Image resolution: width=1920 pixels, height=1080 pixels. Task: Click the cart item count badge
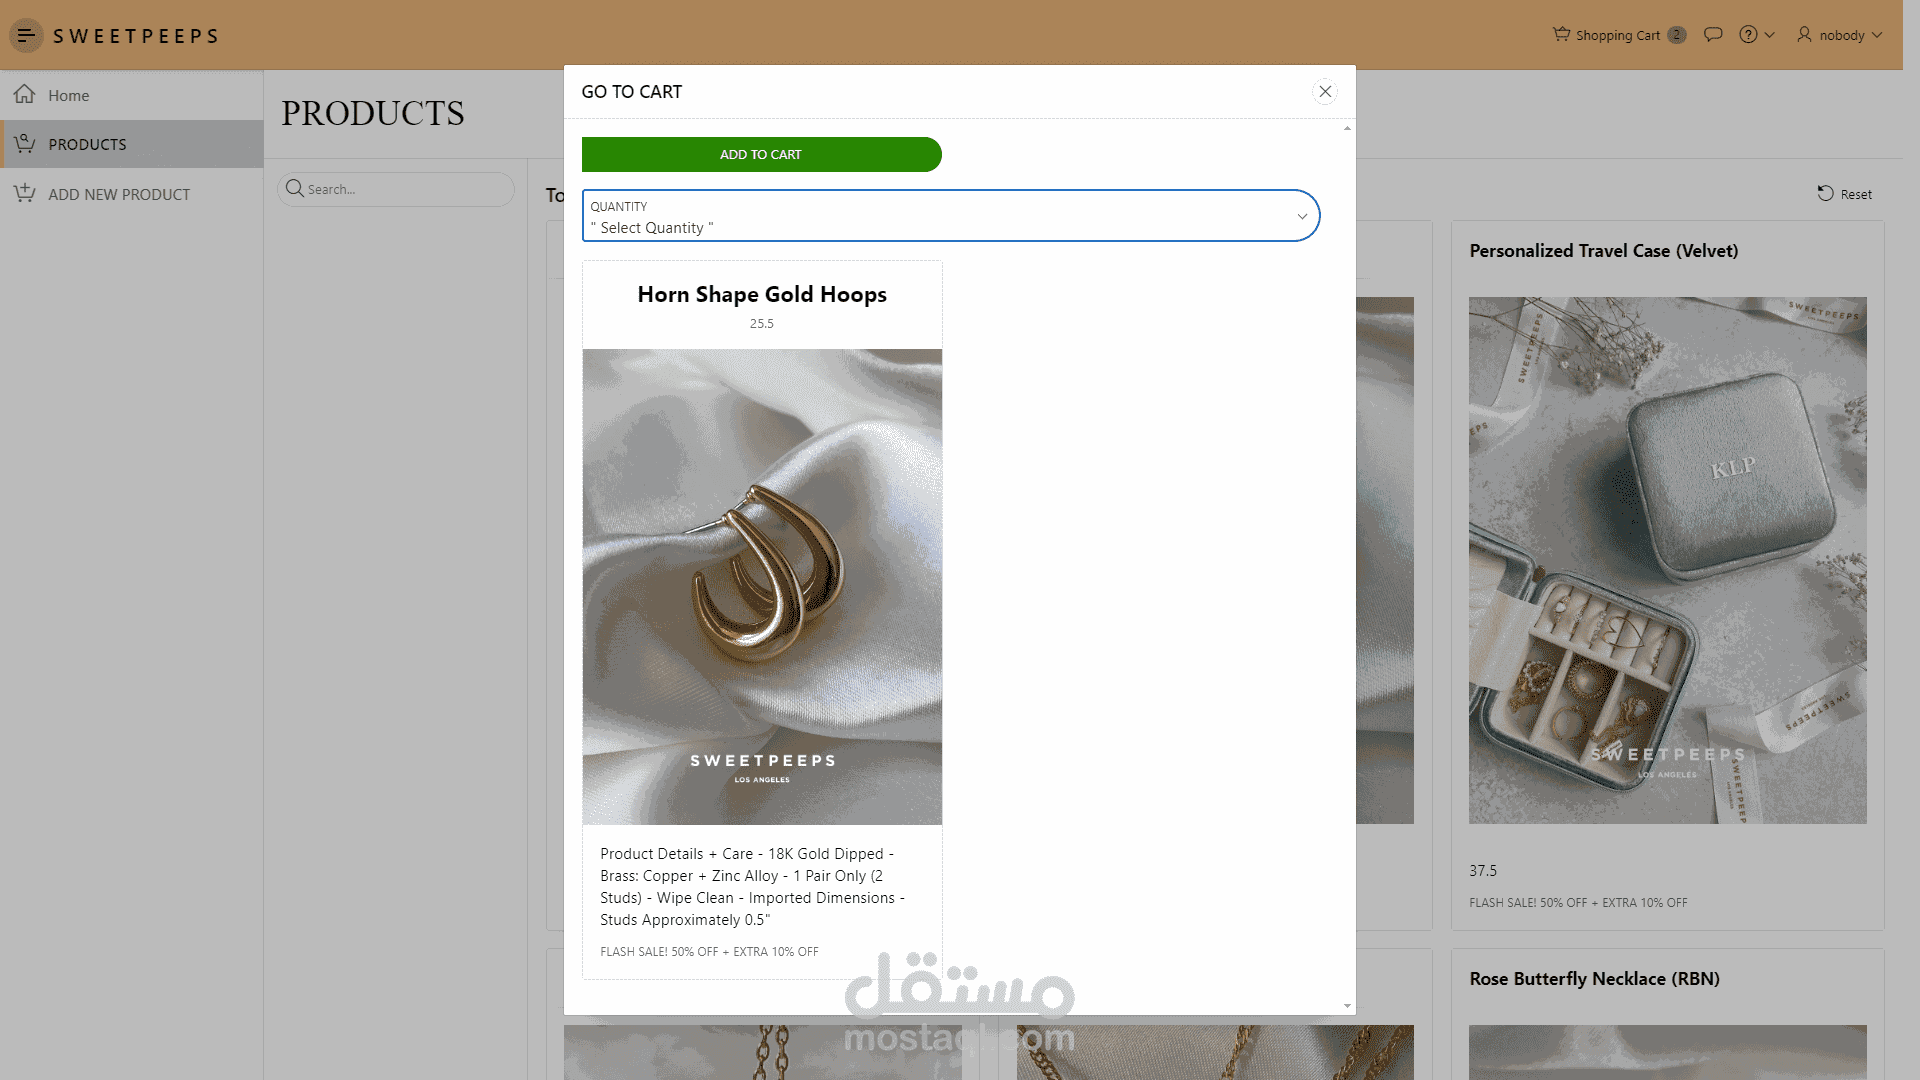click(x=1677, y=35)
